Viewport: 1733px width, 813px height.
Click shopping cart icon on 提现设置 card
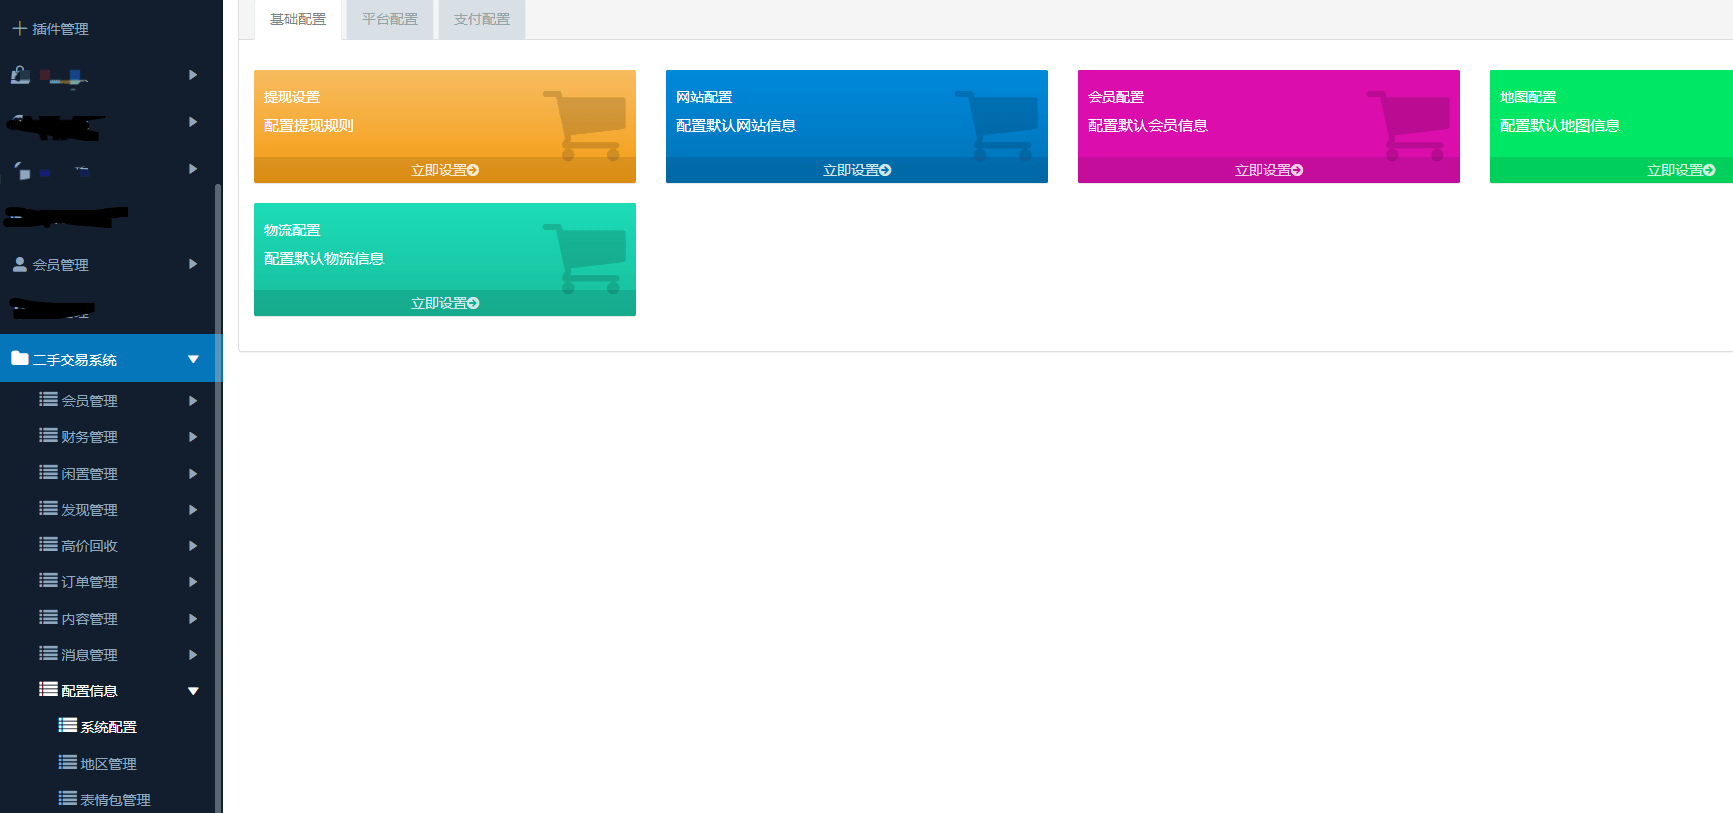(585, 126)
